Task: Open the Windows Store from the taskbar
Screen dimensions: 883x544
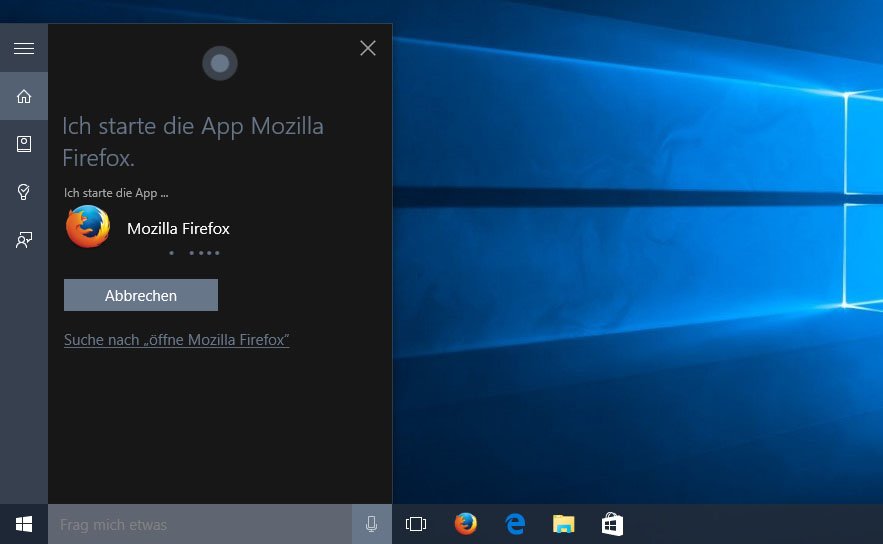Action: pyautogui.click(x=612, y=524)
